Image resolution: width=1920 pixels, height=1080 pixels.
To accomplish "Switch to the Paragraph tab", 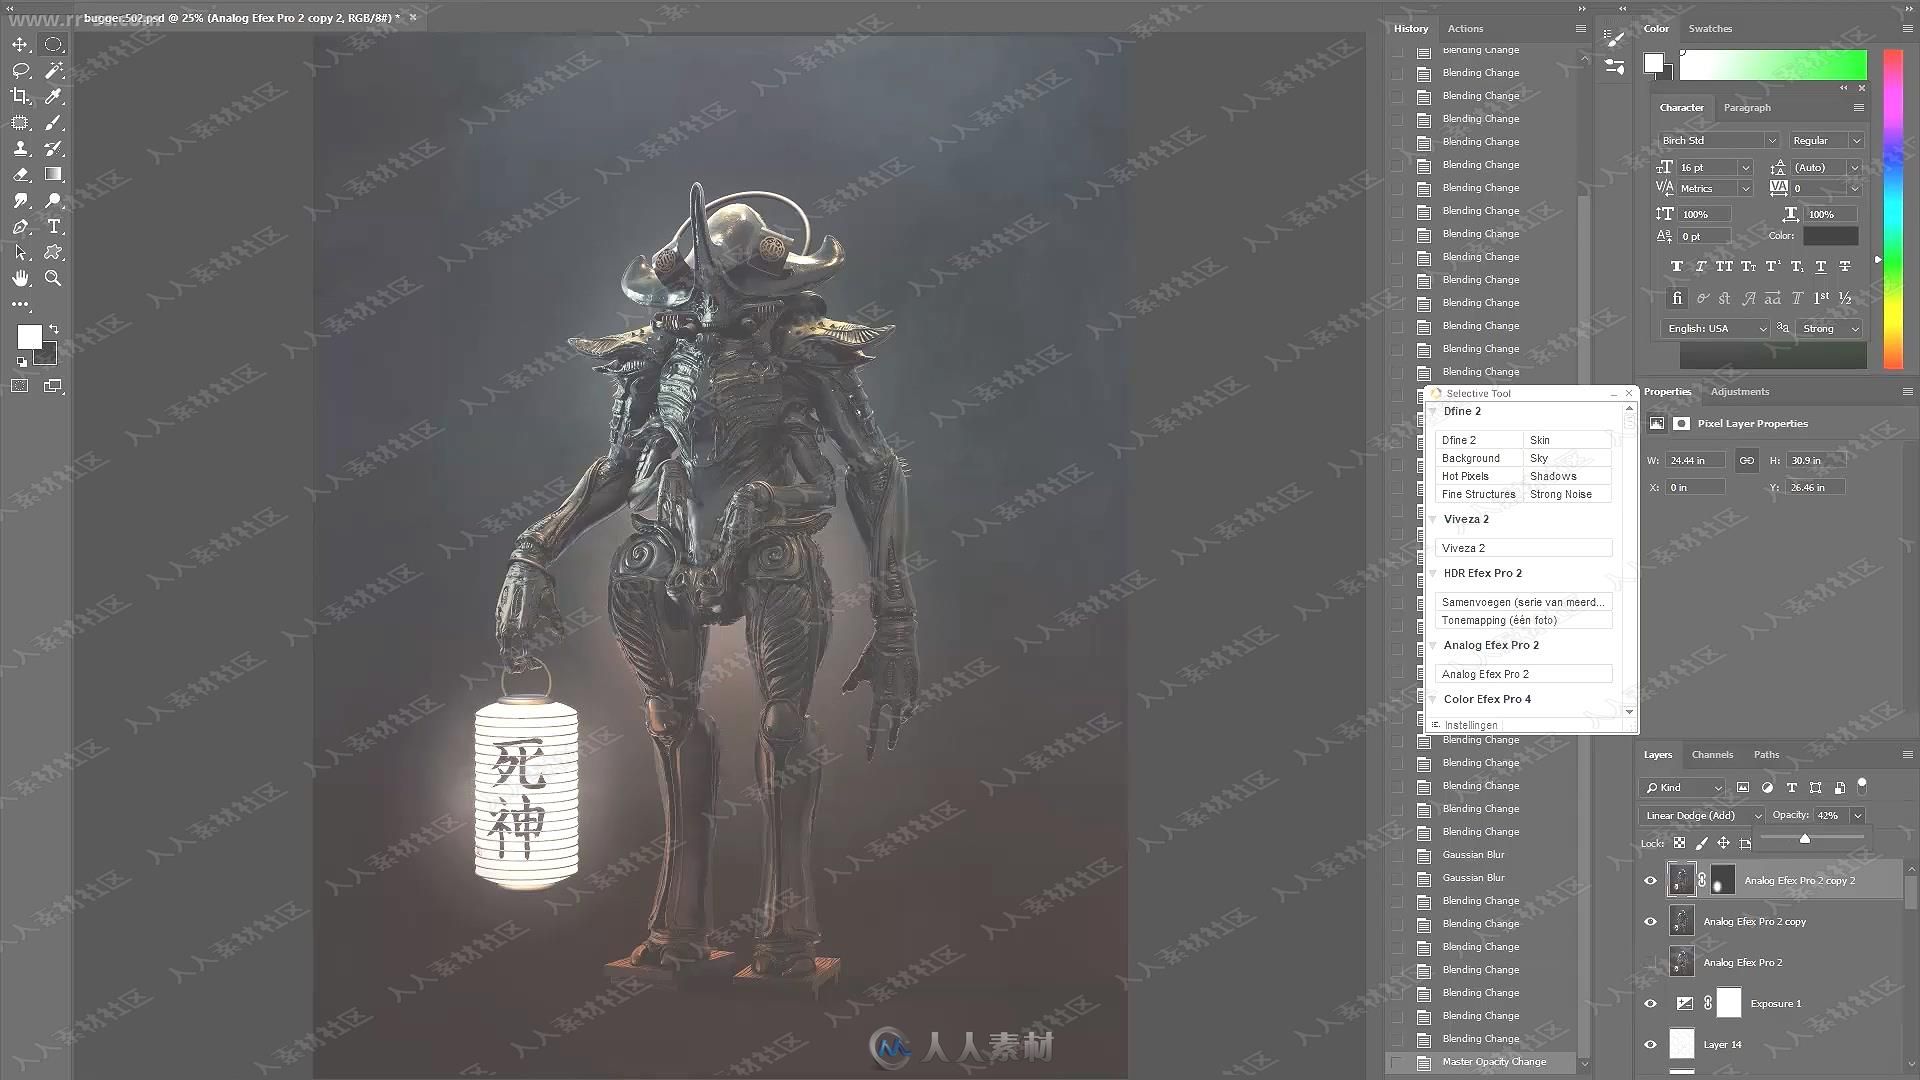I will click(1747, 108).
